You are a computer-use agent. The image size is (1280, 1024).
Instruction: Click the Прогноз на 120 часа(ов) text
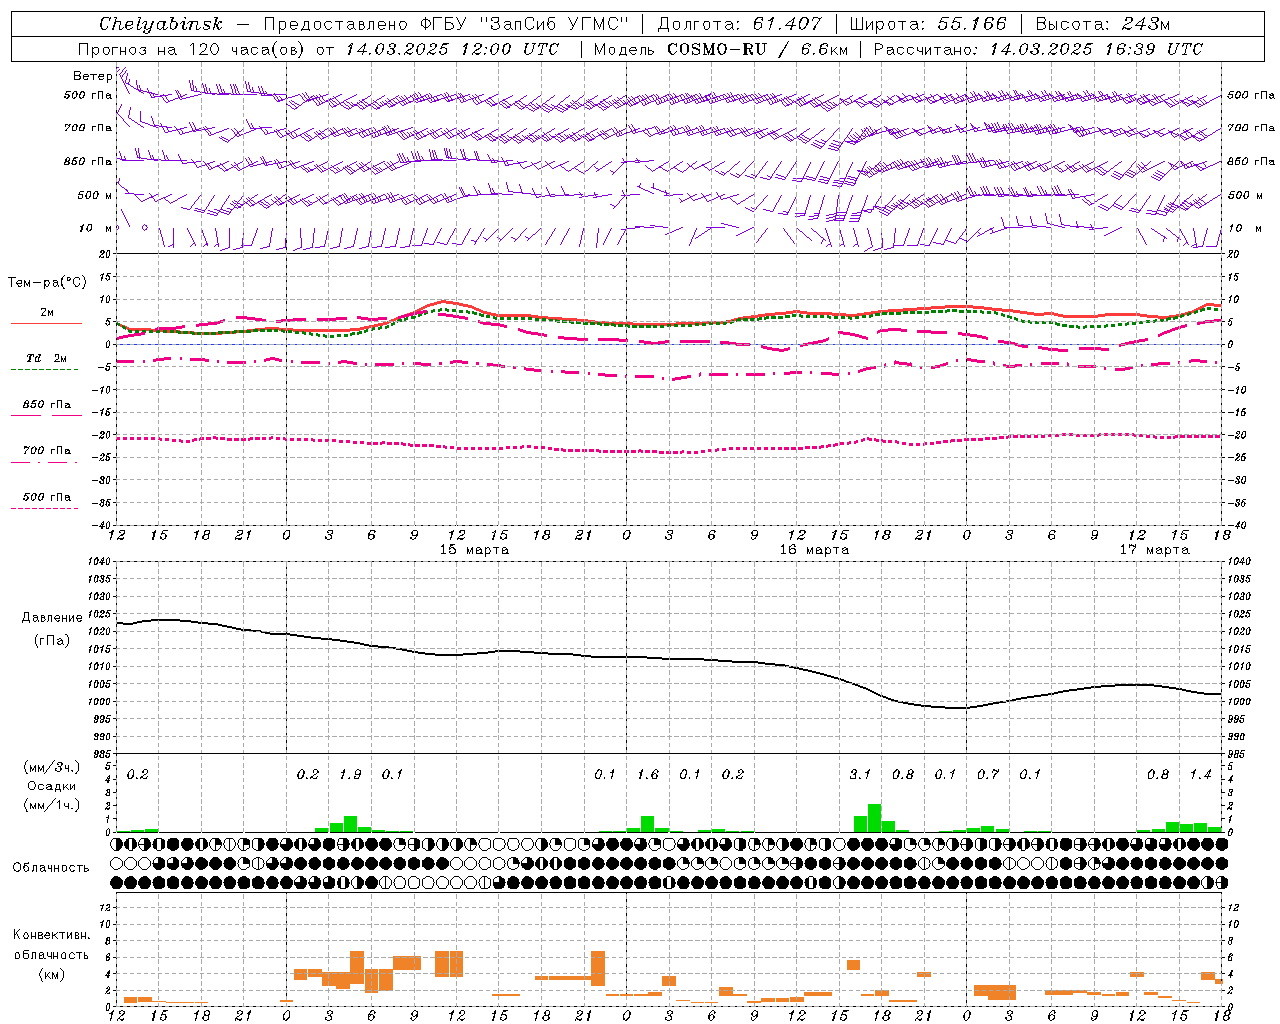(192, 49)
